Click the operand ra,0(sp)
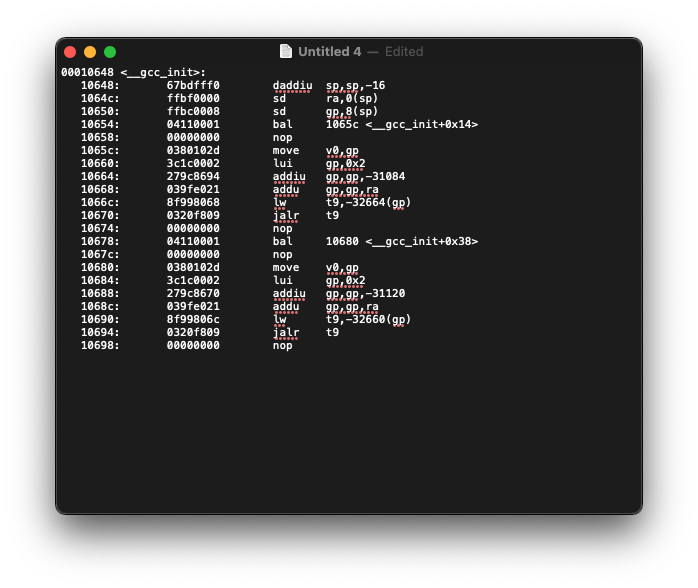The image size is (698, 588). [x=352, y=98]
